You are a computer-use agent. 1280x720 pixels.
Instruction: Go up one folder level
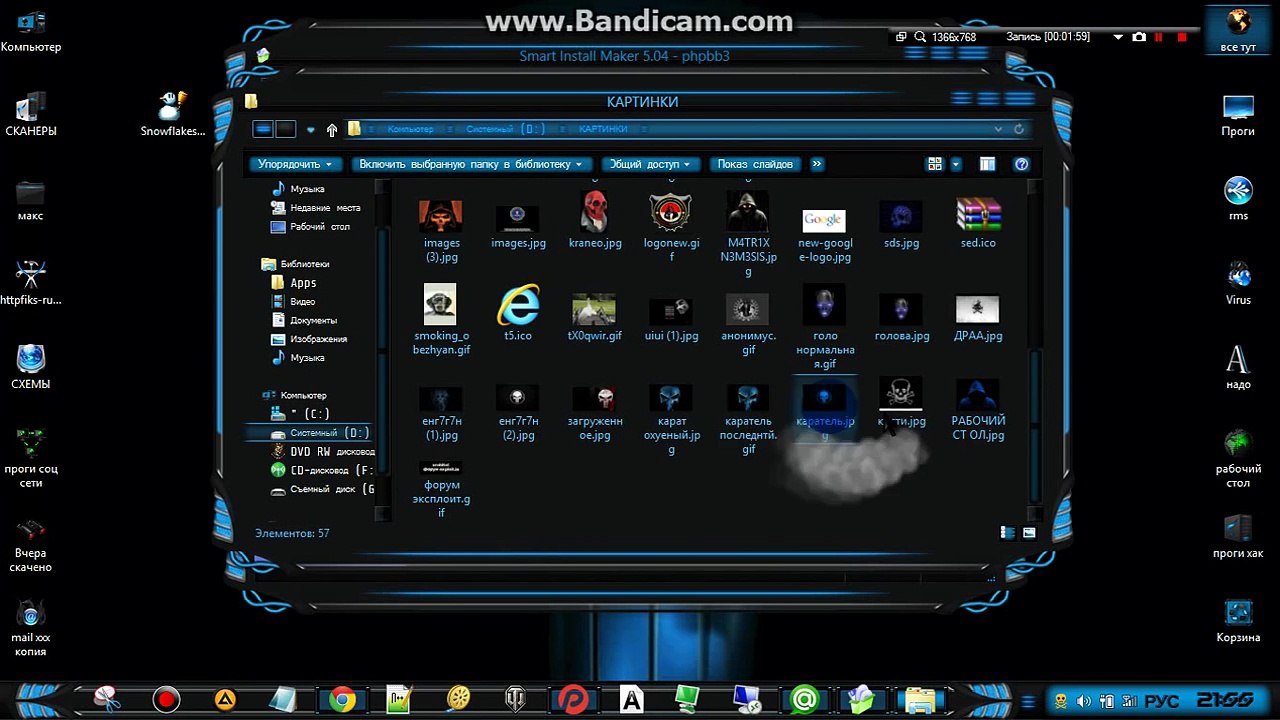[x=332, y=130]
